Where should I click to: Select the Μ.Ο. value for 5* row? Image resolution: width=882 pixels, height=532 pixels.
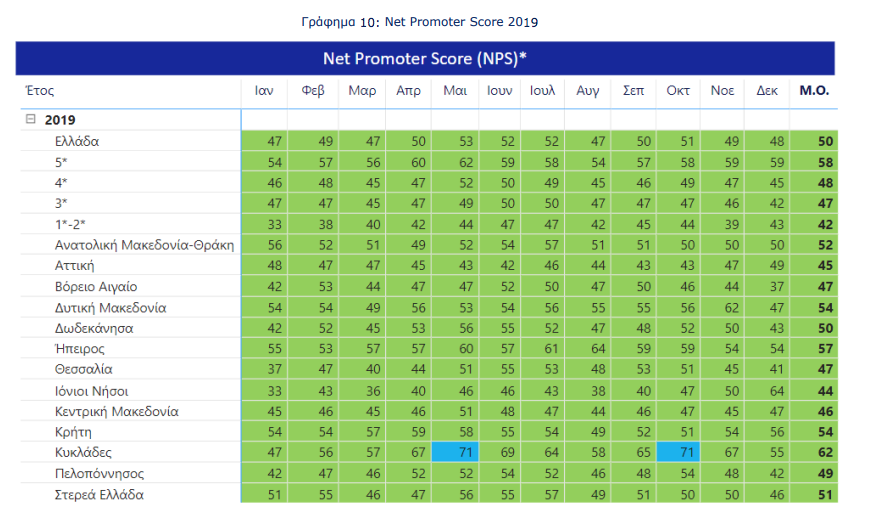point(824,162)
